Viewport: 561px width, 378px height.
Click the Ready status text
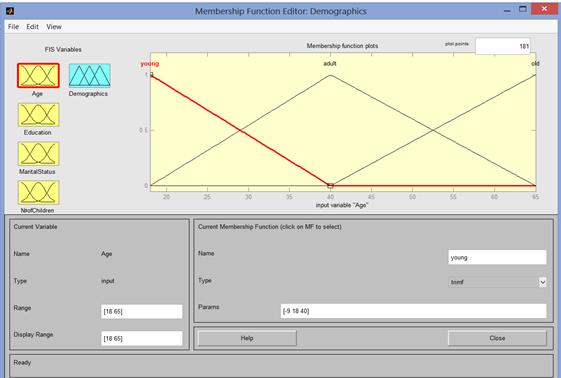pyautogui.click(x=22, y=363)
